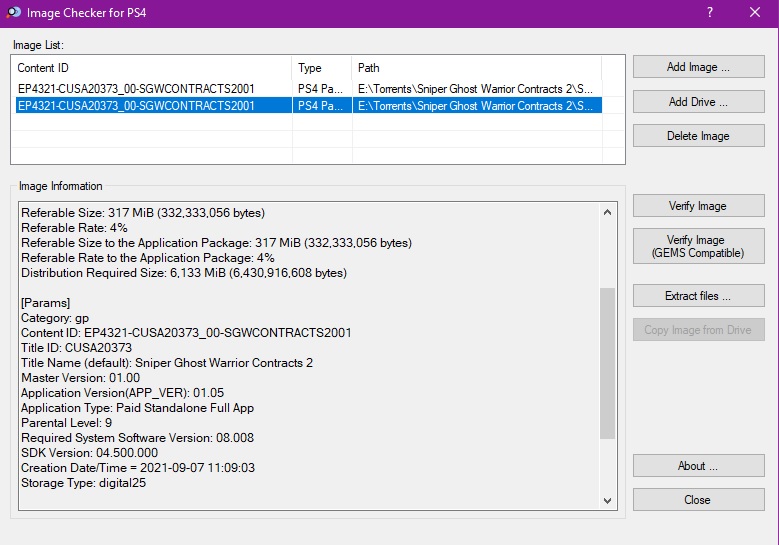
Task: Click the help question mark in title bar
Action: pyautogui.click(x=710, y=12)
